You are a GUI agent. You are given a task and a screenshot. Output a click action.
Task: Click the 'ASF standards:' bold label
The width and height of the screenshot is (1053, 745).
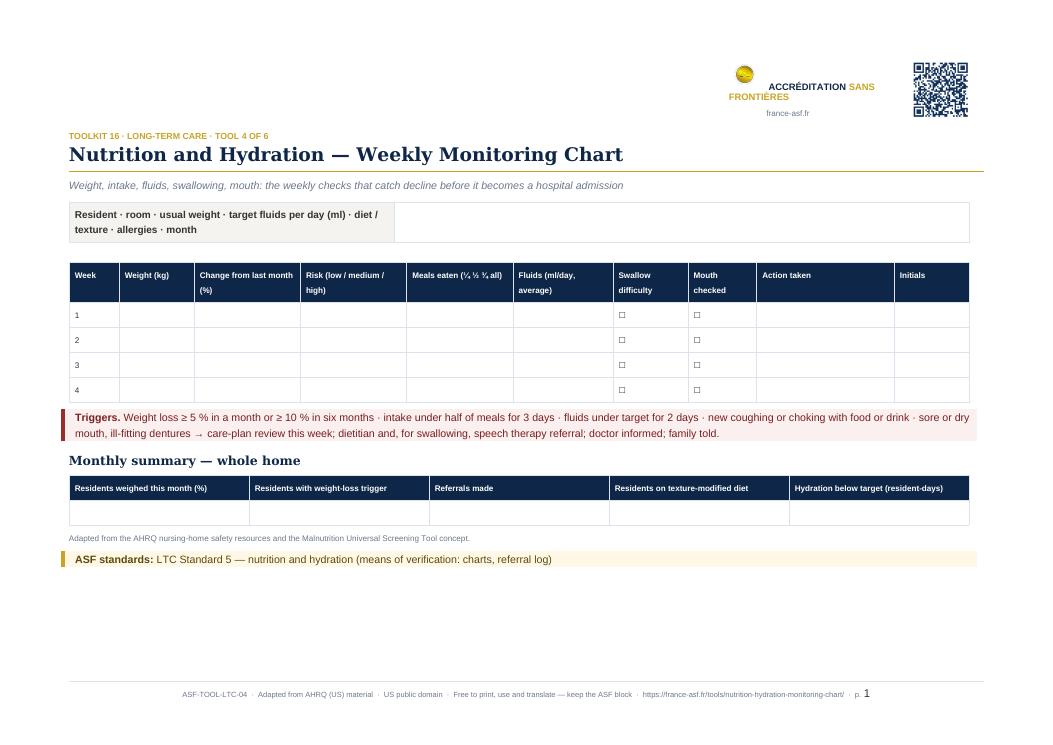[x=114, y=560]
